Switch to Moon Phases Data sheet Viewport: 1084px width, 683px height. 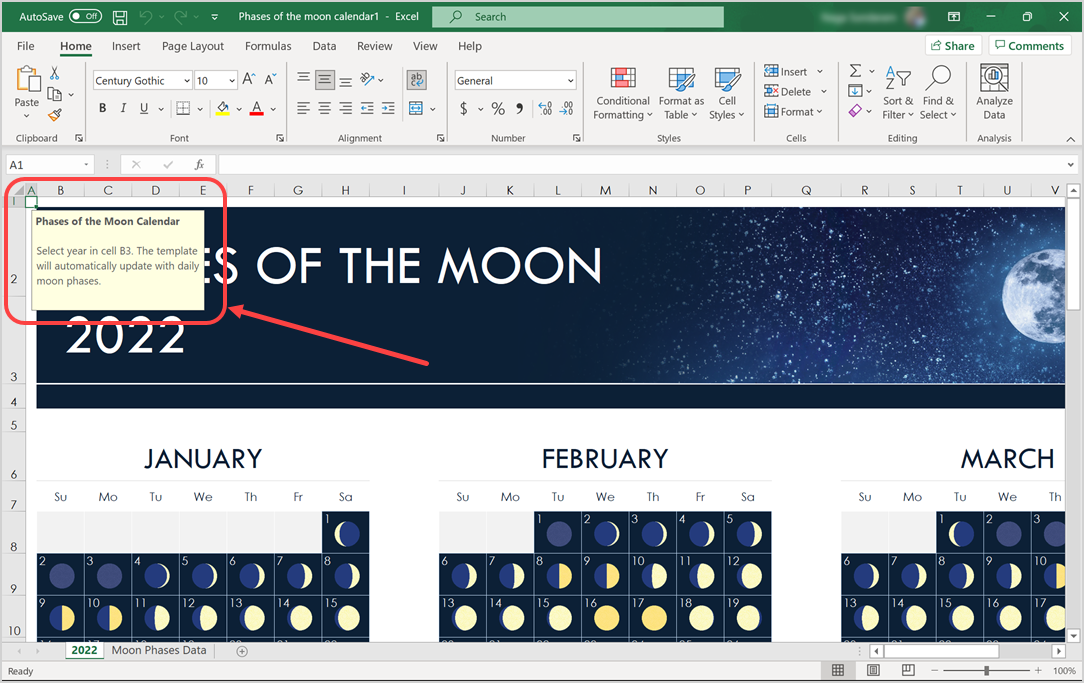pyautogui.click(x=159, y=651)
